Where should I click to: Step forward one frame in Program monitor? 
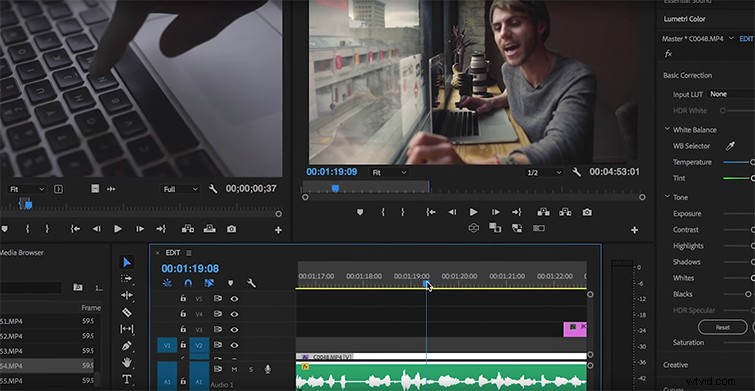495,212
